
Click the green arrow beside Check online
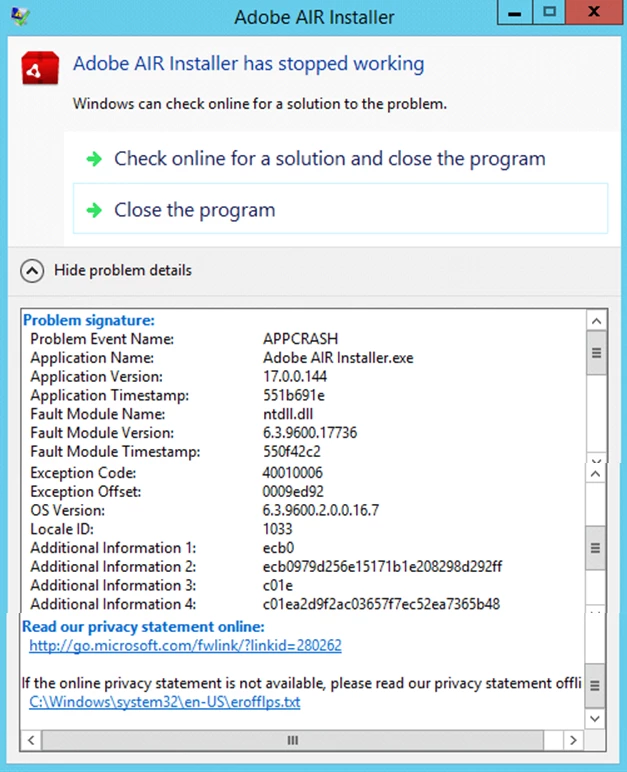point(94,159)
